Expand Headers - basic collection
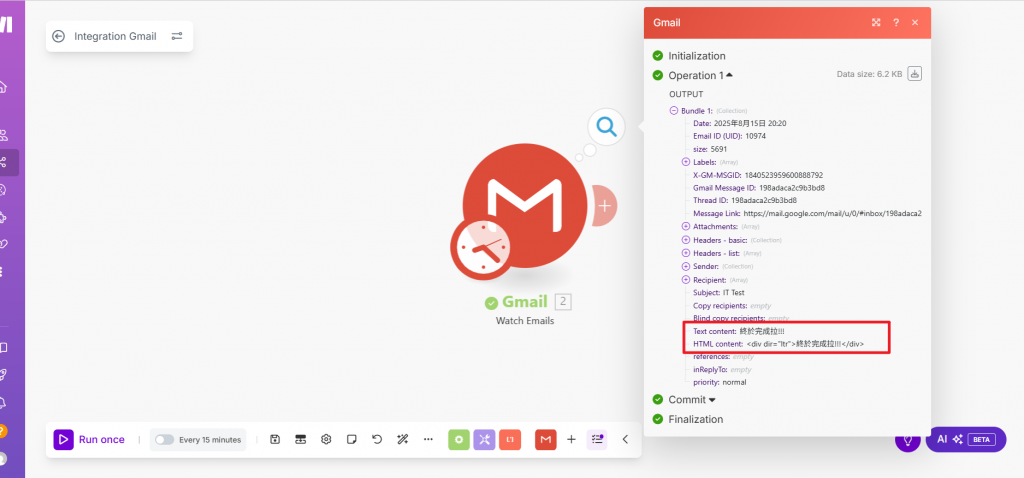The height and width of the screenshot is (478, 1024). [686, 240]
